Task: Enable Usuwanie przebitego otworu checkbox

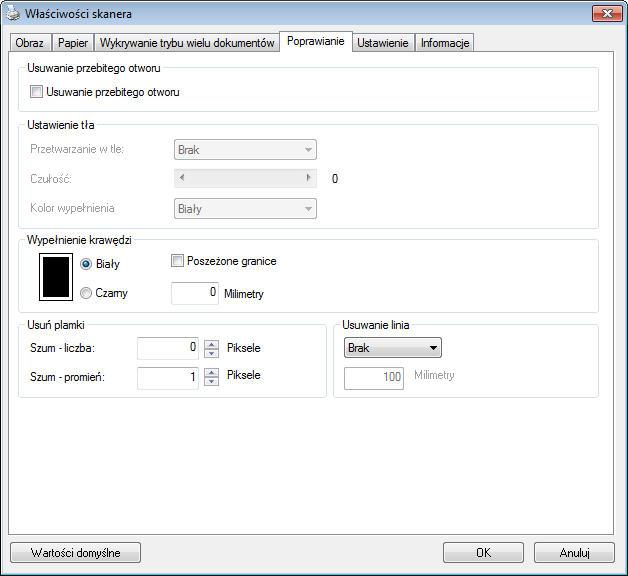Action: click(36, 92)
